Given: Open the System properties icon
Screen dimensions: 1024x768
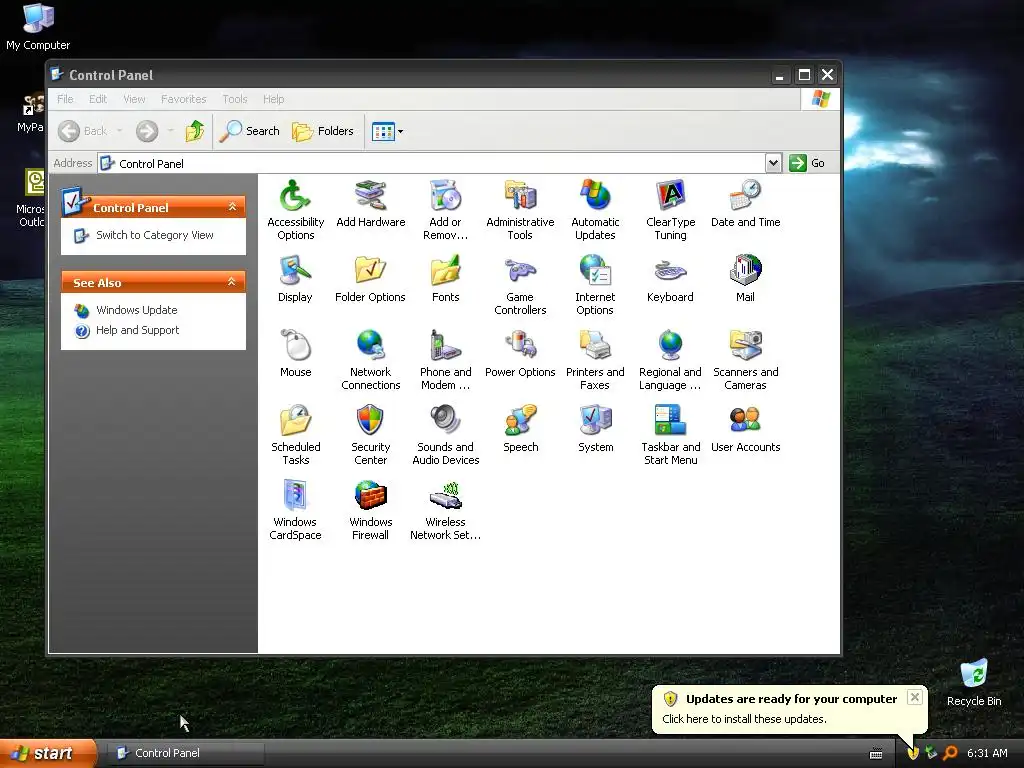Looking at the screenshot, I should tap(595, 428).
